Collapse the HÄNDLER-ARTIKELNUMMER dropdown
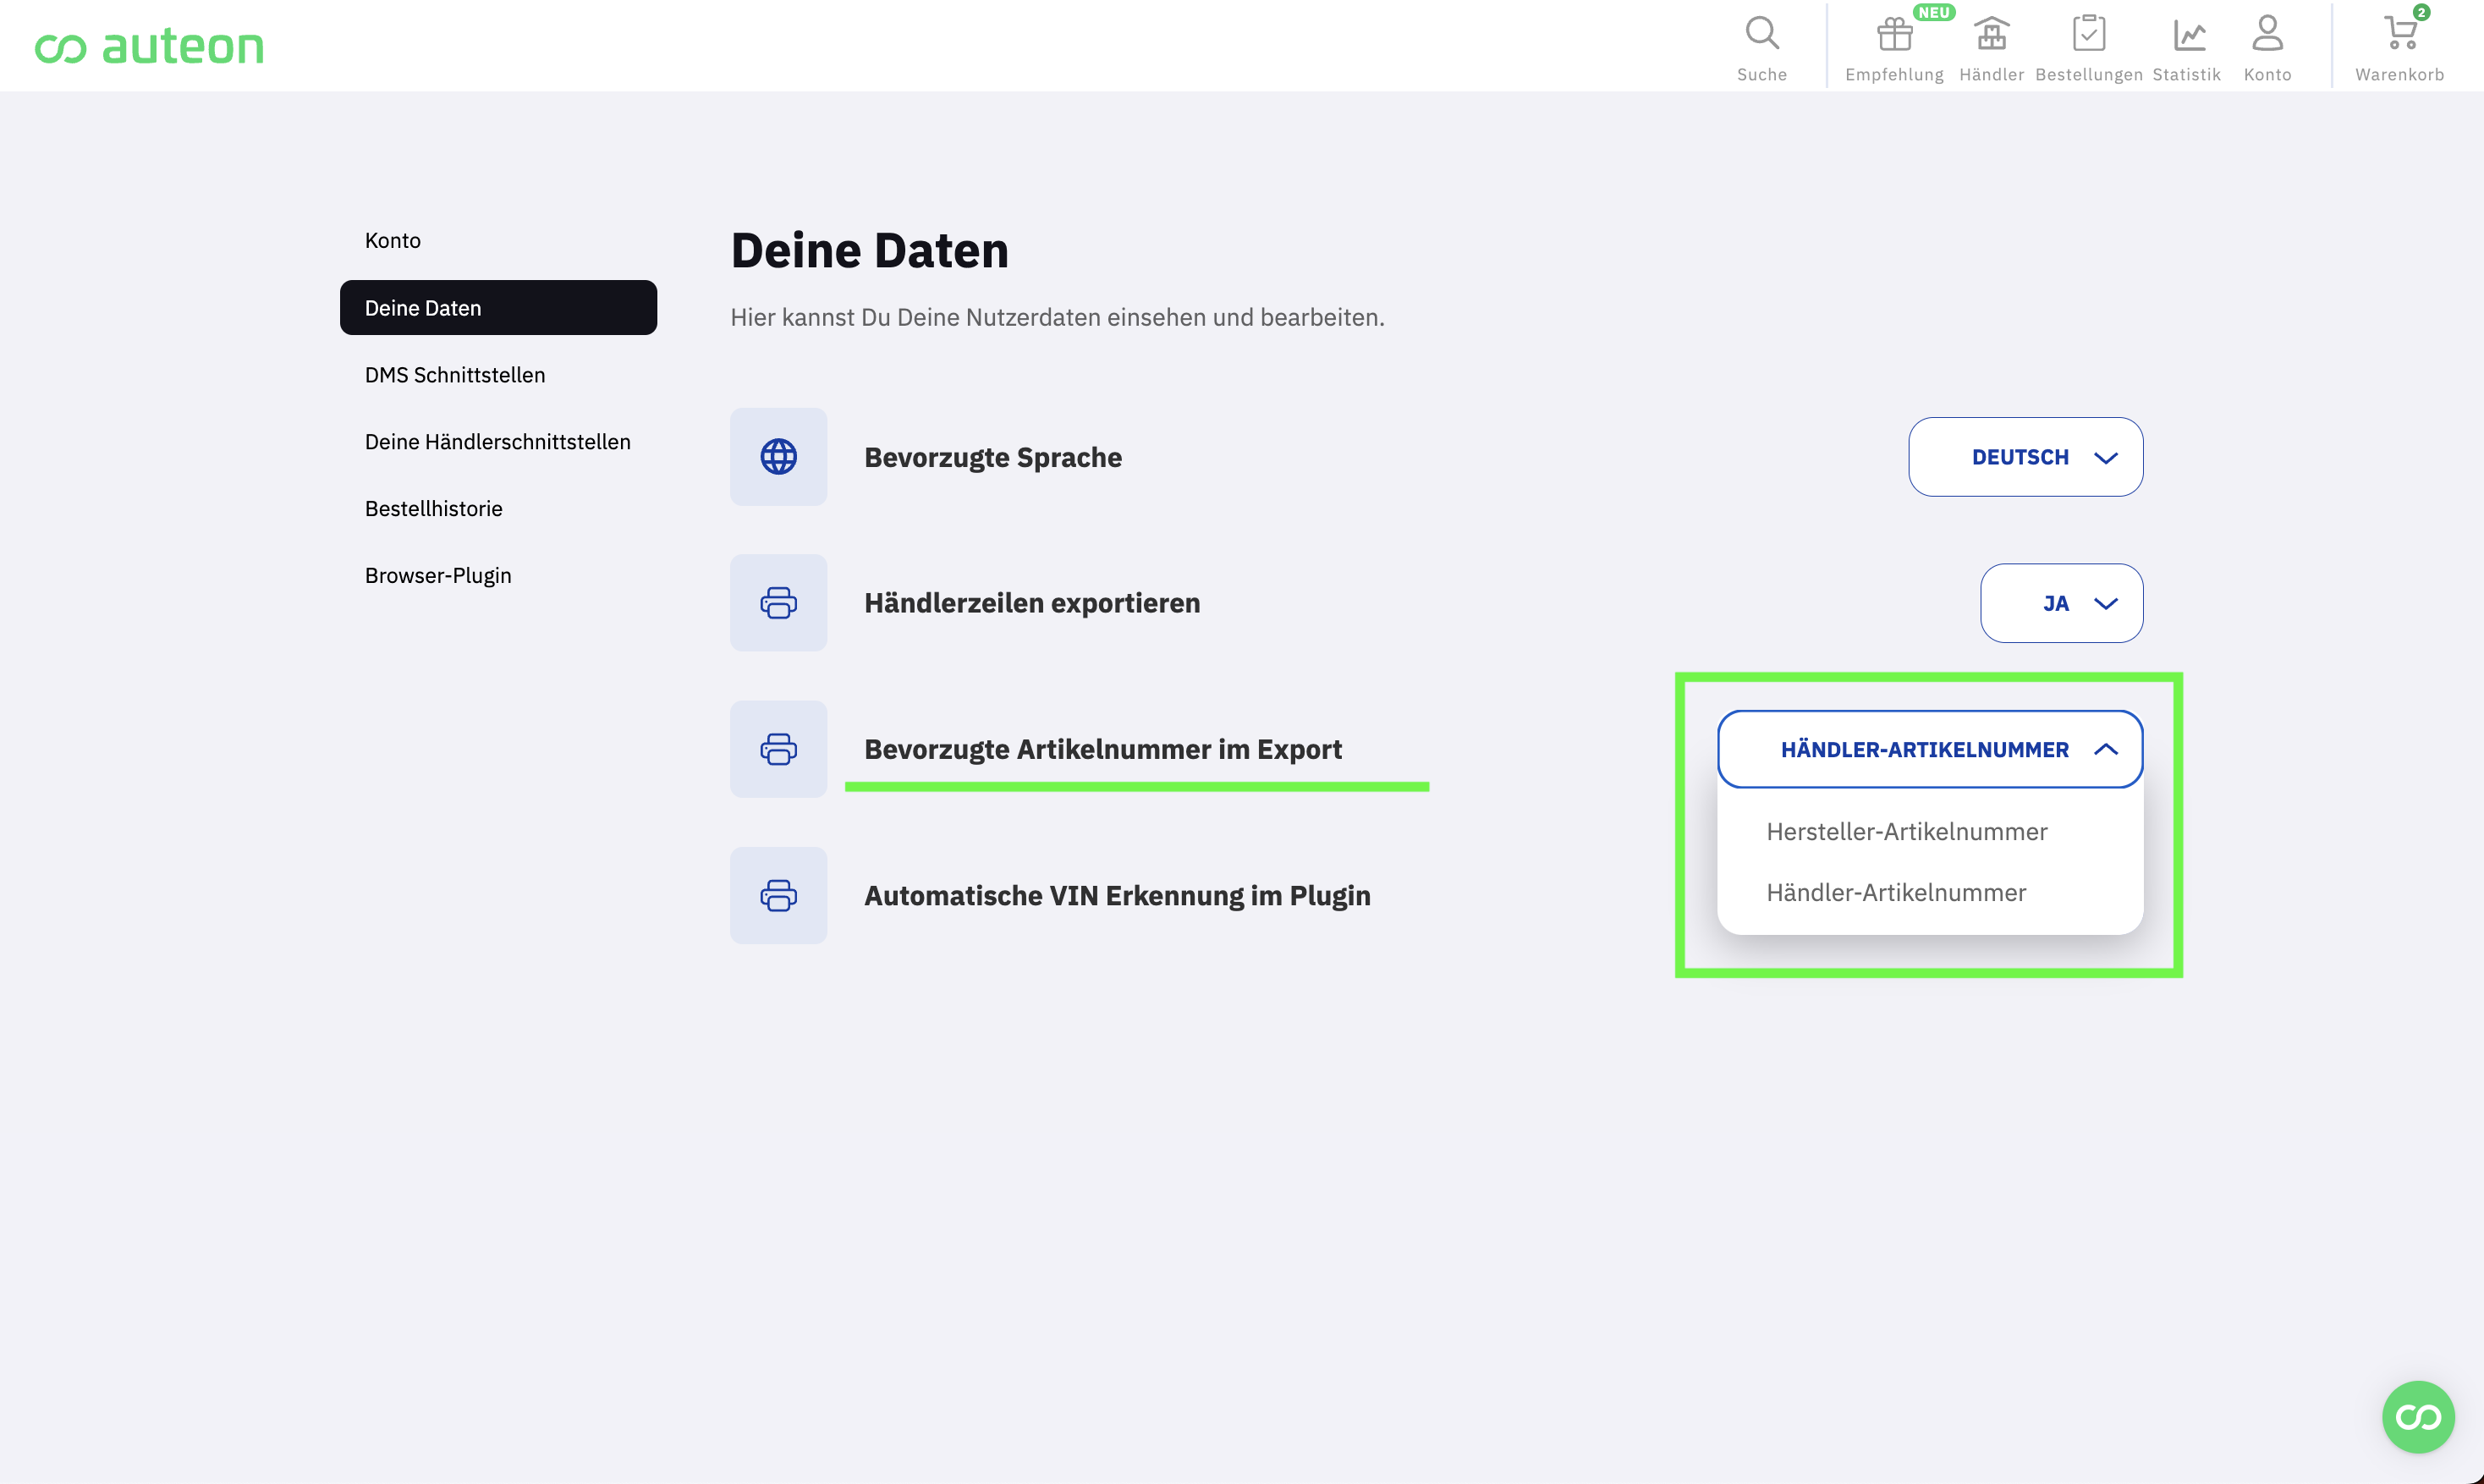The image size is (2484, 1484). click(x=1929, y=749)
